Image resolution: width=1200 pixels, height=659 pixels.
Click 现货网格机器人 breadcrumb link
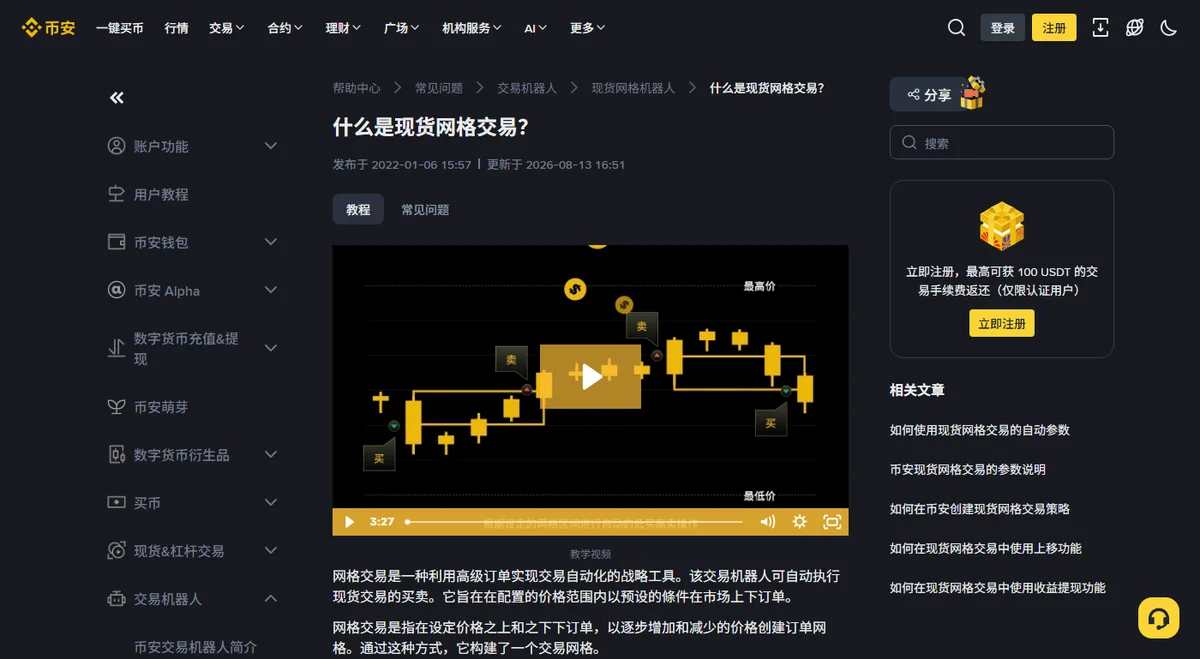tap(633, 88)
